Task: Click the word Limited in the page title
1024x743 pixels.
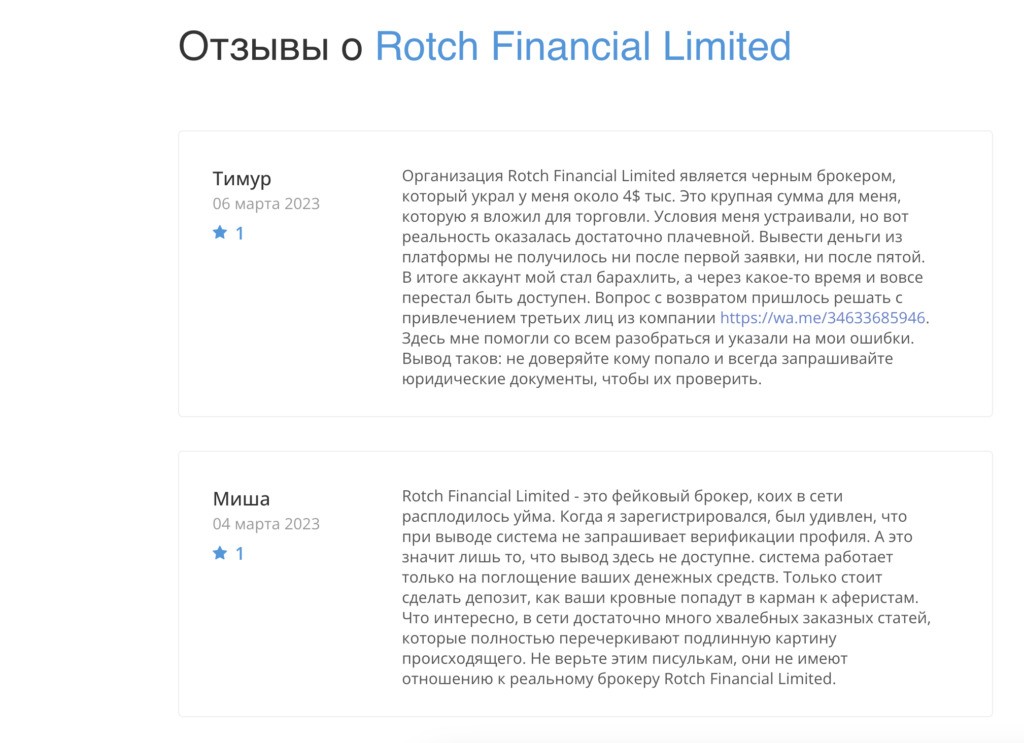Action: tap(726, 46)
